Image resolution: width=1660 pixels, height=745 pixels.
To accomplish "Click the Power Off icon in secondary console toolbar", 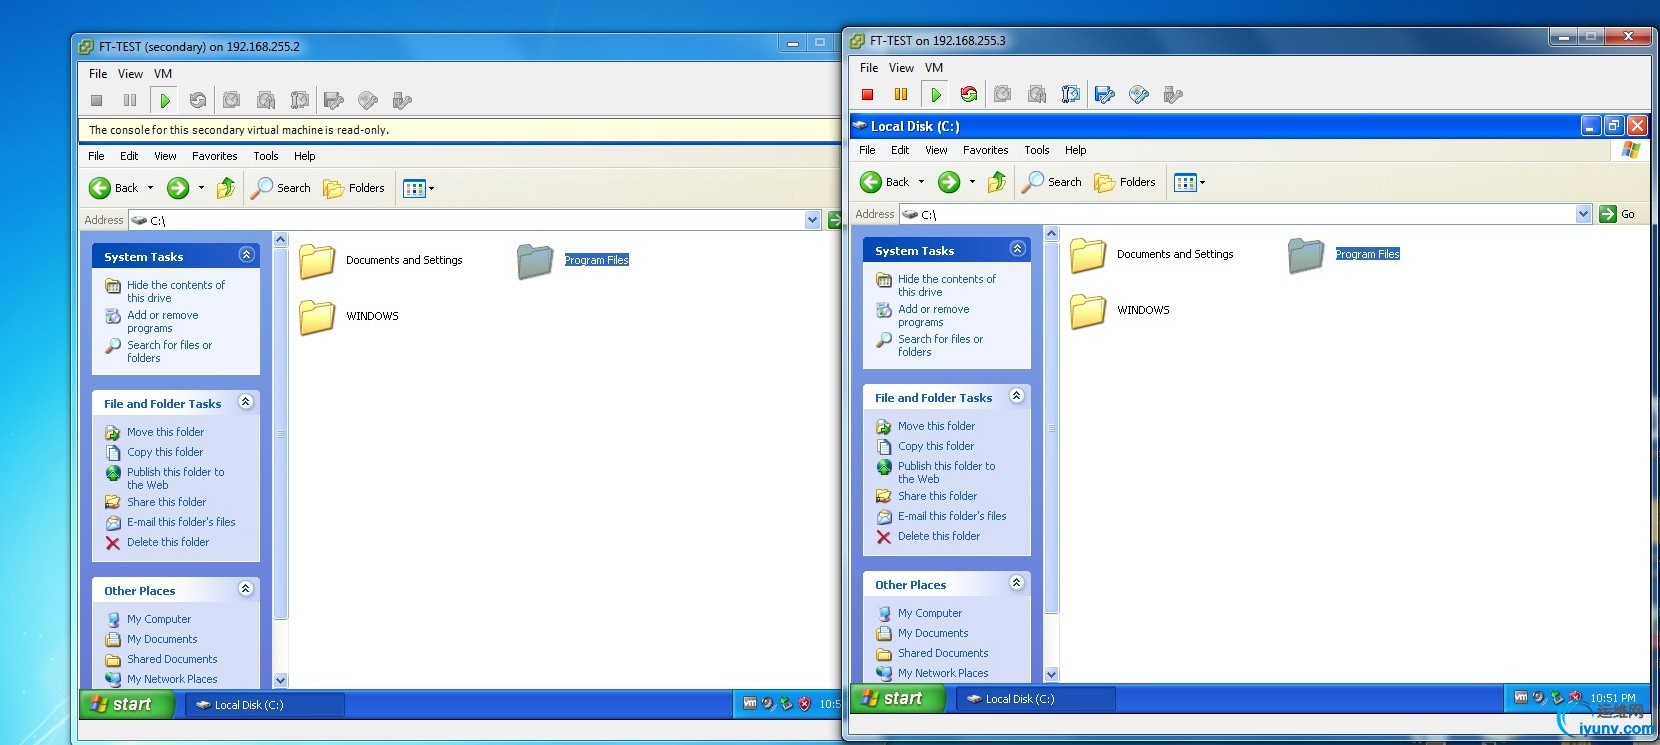I will 97,100.
